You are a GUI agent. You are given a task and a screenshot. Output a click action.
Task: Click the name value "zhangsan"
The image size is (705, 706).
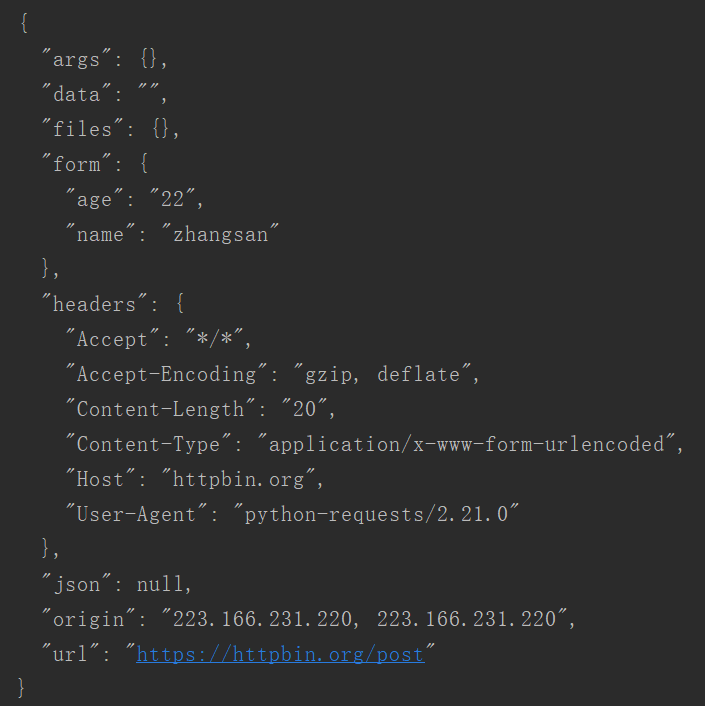[221, 234]
